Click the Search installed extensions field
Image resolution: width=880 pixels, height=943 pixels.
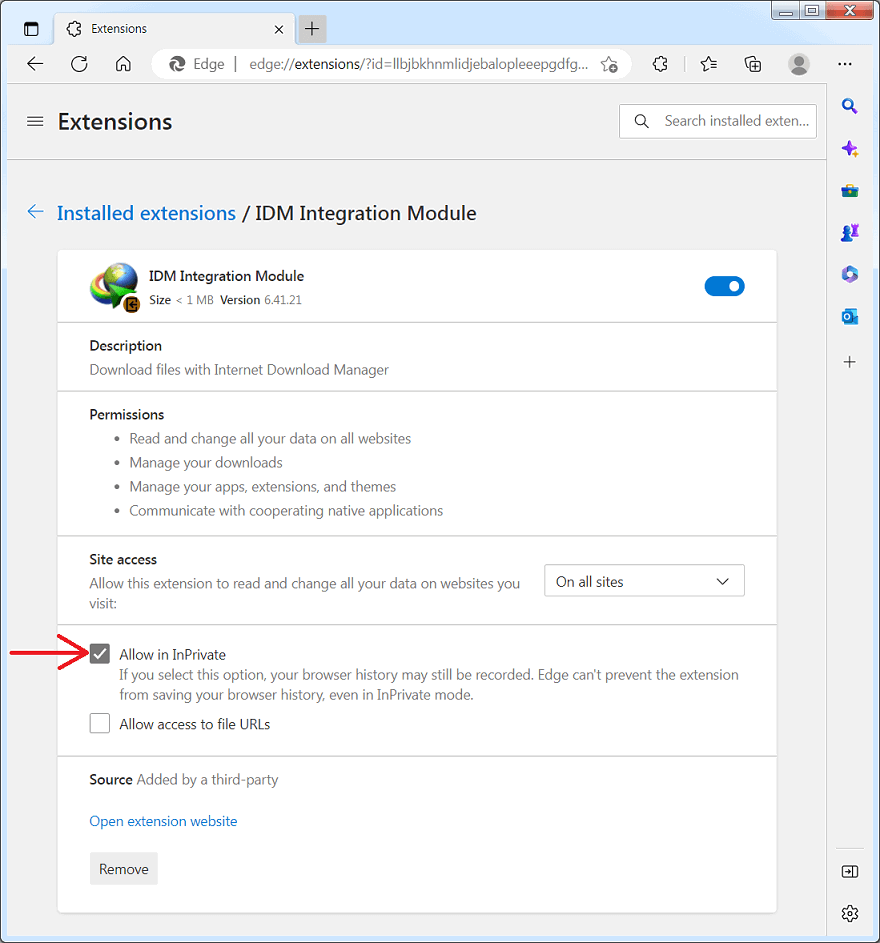click(x=718, y=121)
